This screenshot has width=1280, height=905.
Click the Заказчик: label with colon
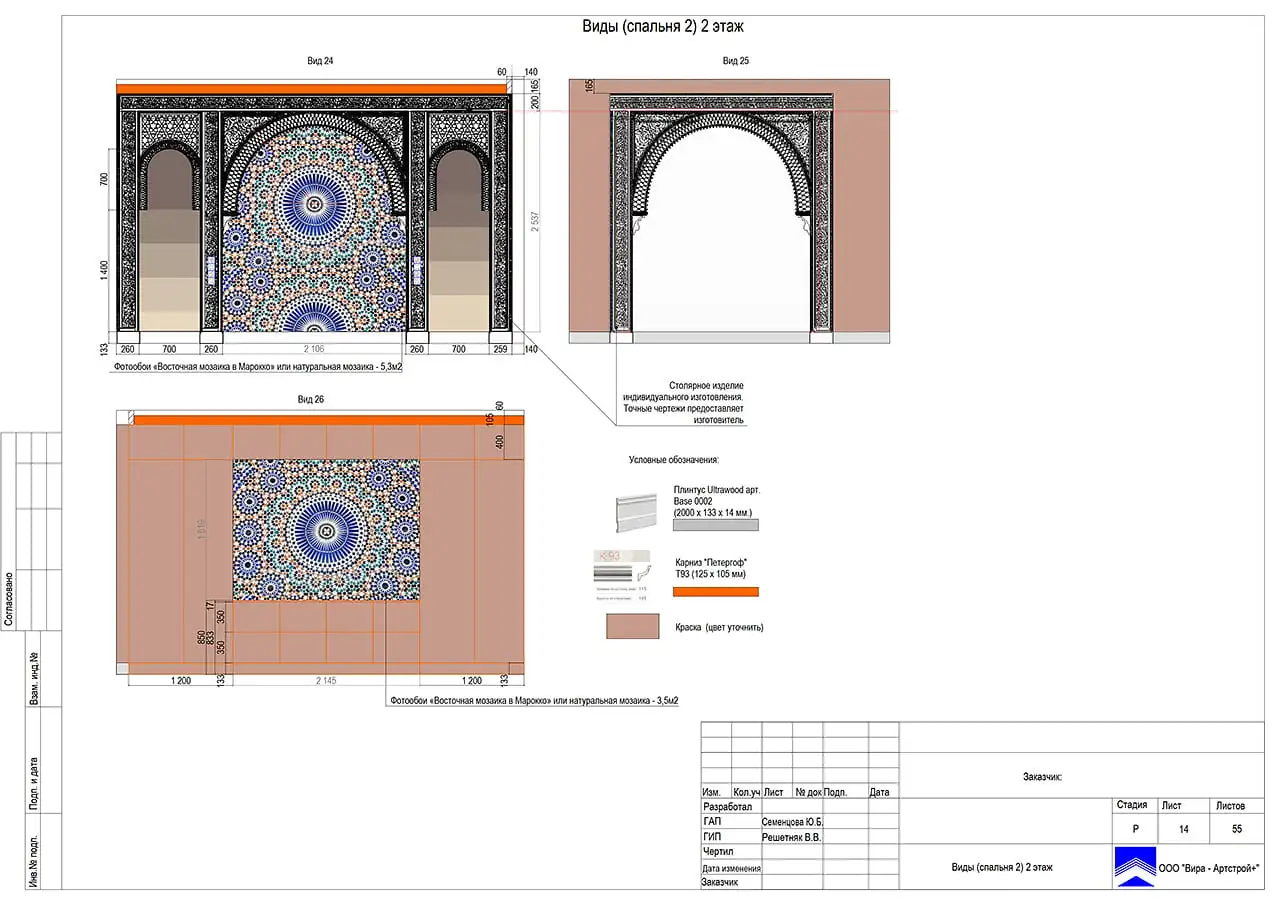[1042, 776]
